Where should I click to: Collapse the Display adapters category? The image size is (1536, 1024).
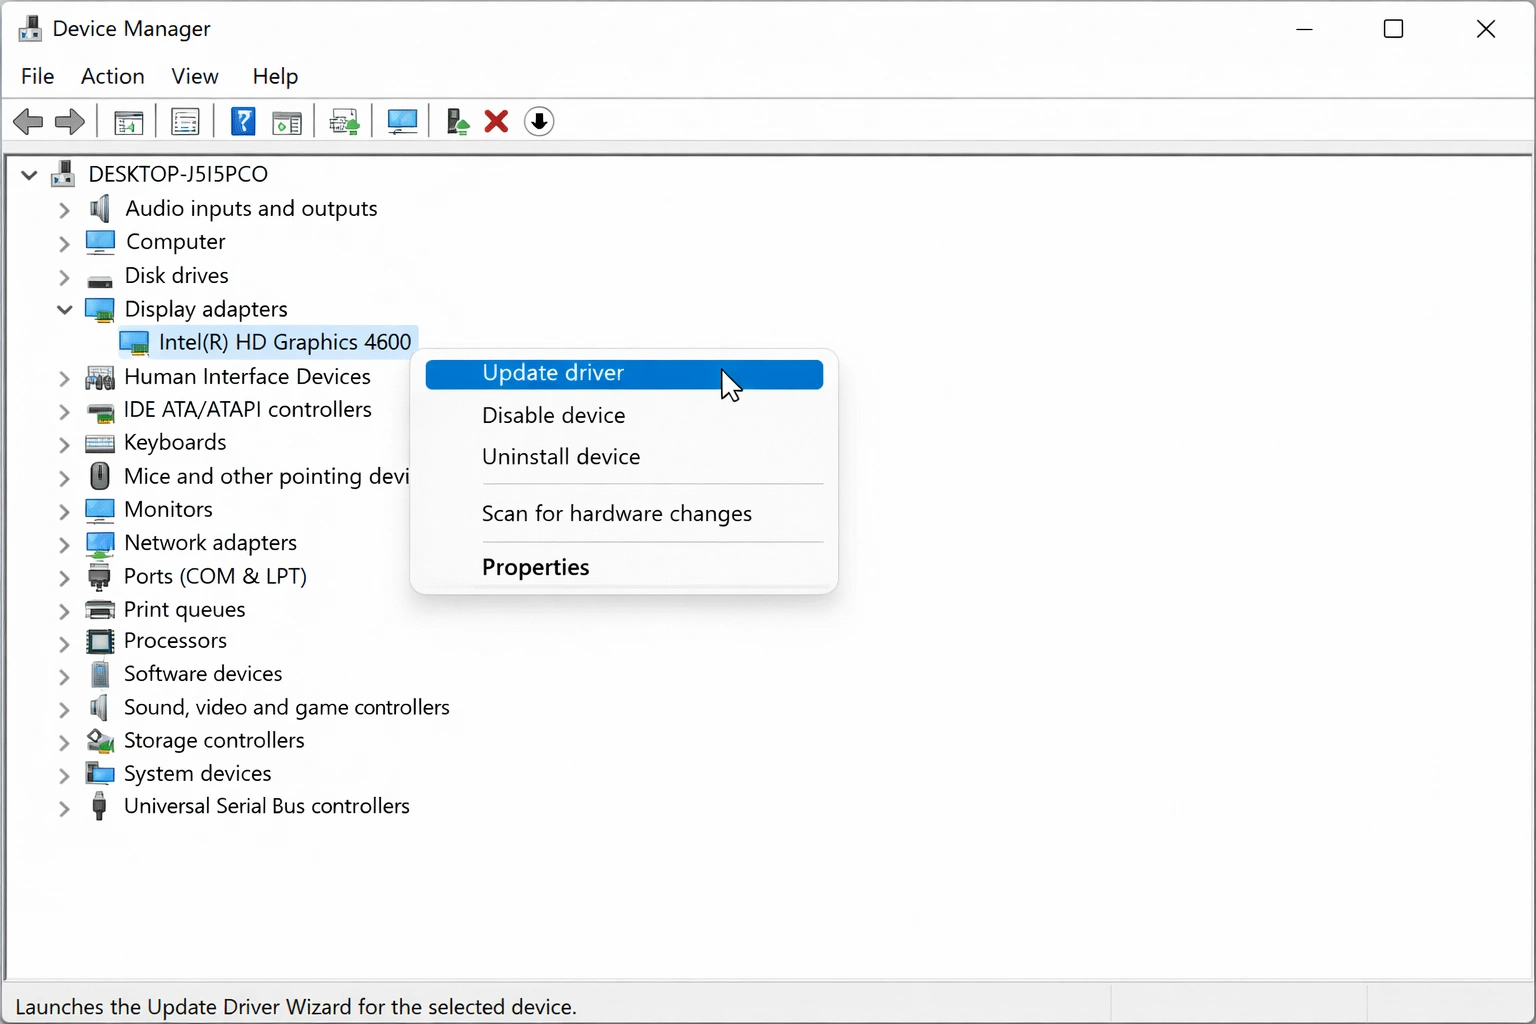tap(65, 310)
